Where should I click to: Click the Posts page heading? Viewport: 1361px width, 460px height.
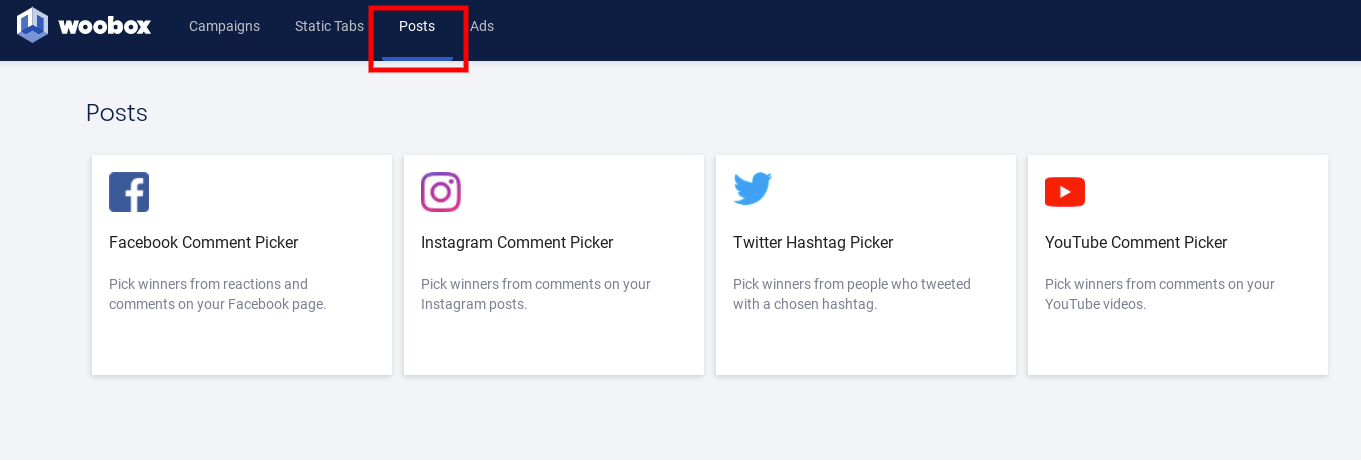[117, 113]
